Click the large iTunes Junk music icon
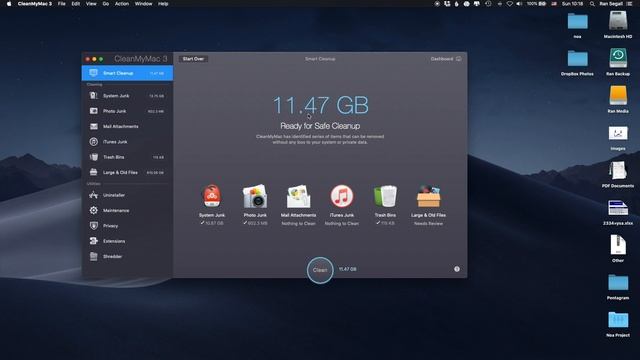Screen dimensions: 640x360 pyautogui.click(x=342, y=196)
